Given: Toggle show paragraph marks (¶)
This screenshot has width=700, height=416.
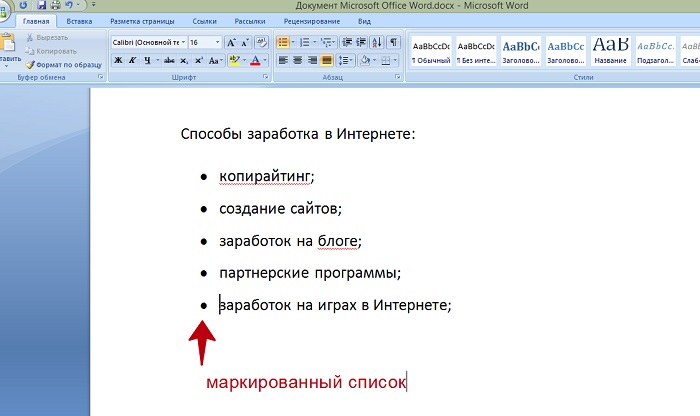Looking at the screenshot, I should click(393, 42).
